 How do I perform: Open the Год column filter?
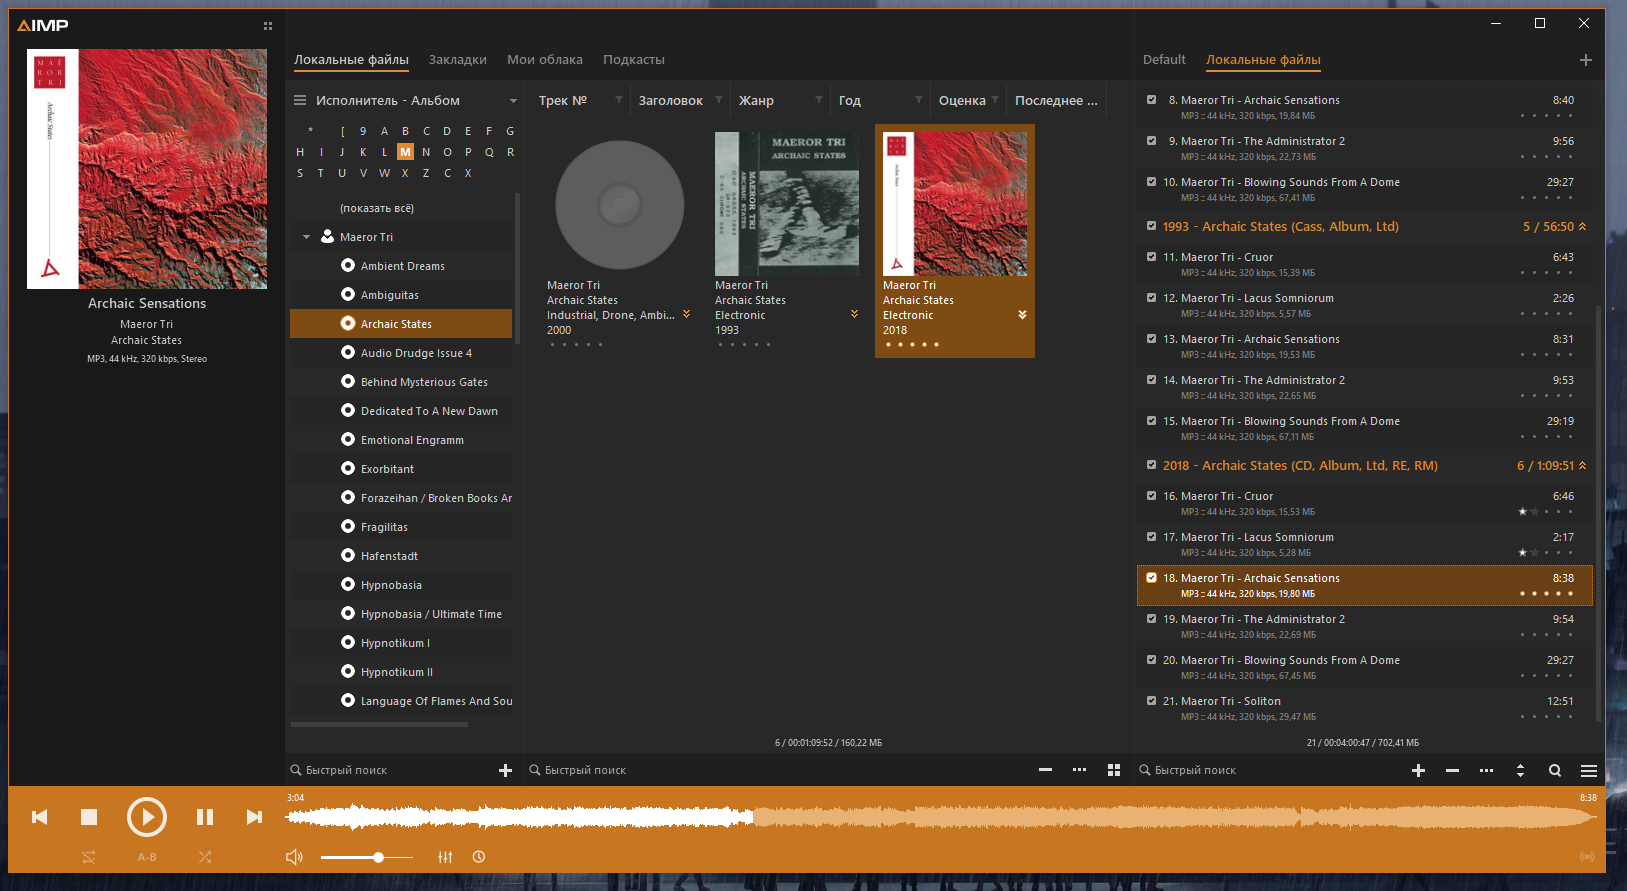[919, 100]
